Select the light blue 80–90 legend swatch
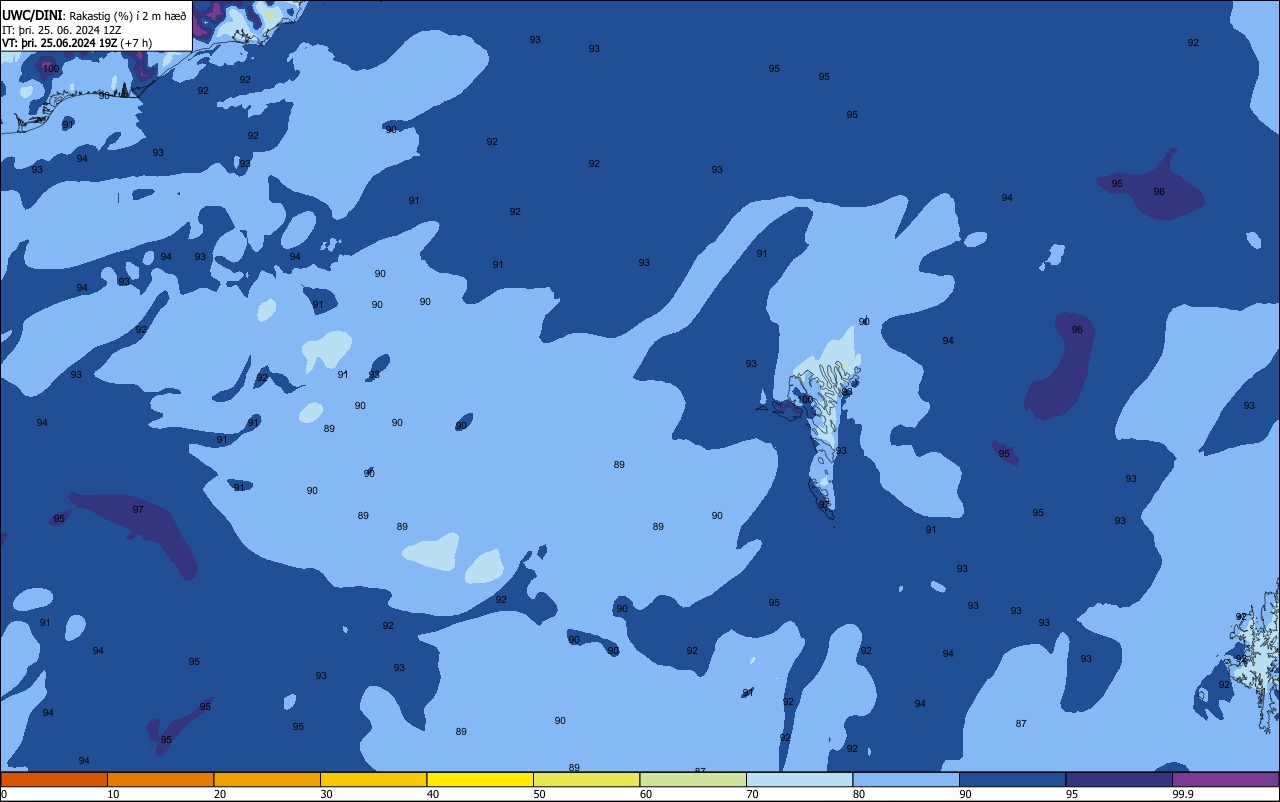This screenshot has height=802, width=1280. point(906,779)
